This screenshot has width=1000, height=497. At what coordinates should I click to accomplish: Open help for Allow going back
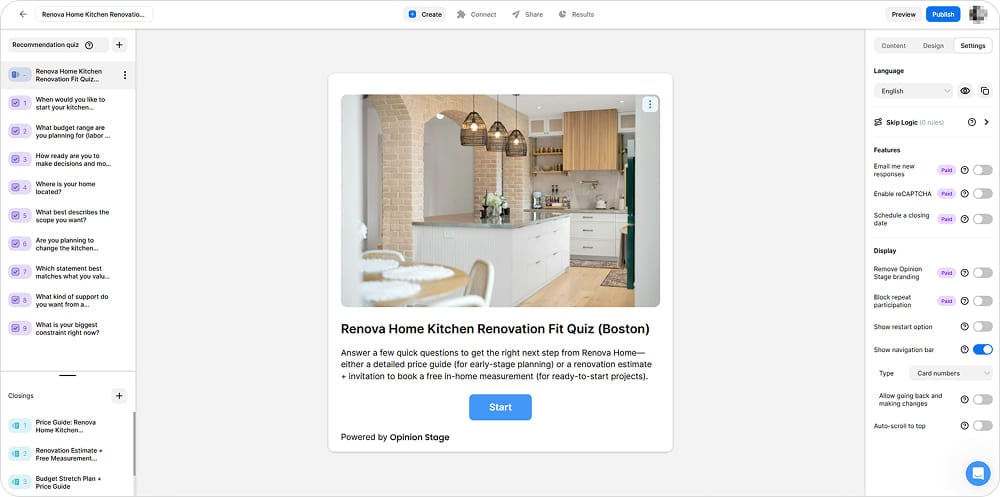[964, 399]
